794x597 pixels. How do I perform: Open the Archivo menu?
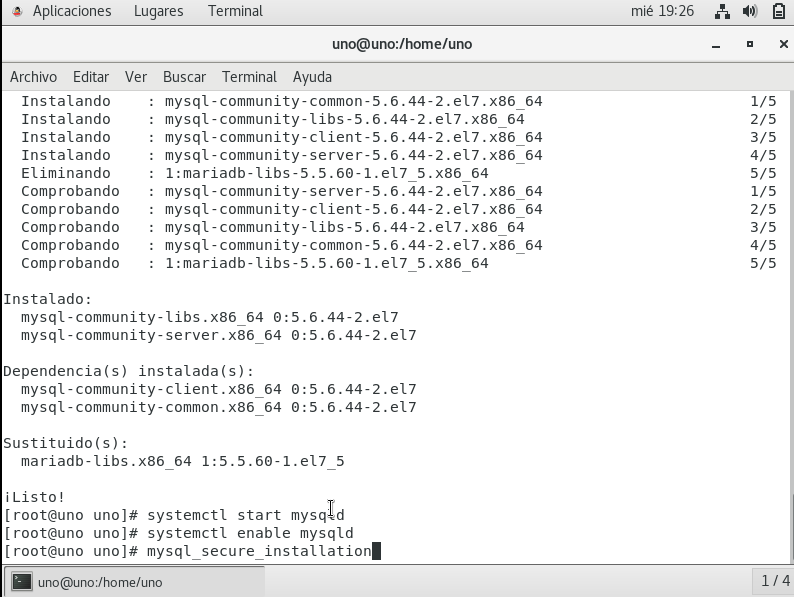(33, 77)
